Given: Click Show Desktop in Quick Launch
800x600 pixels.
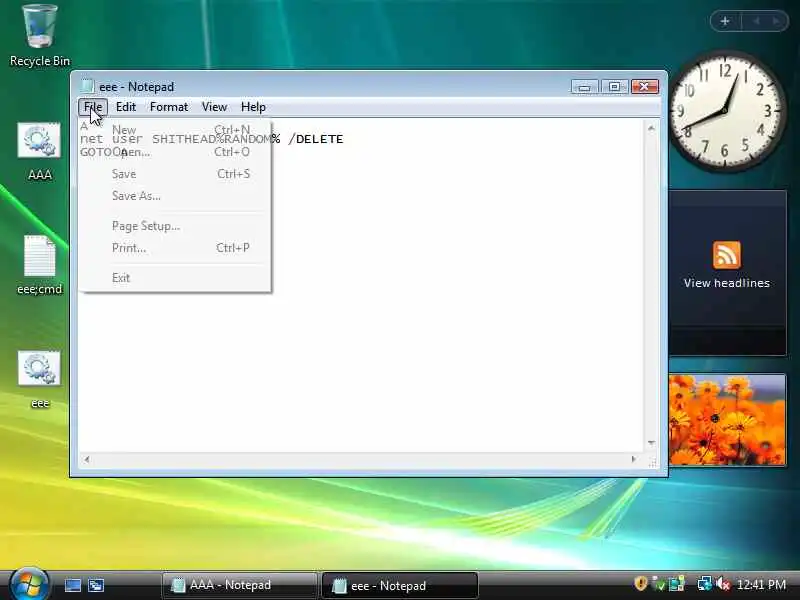Looking at the screenshot, I should click(72, 585).
